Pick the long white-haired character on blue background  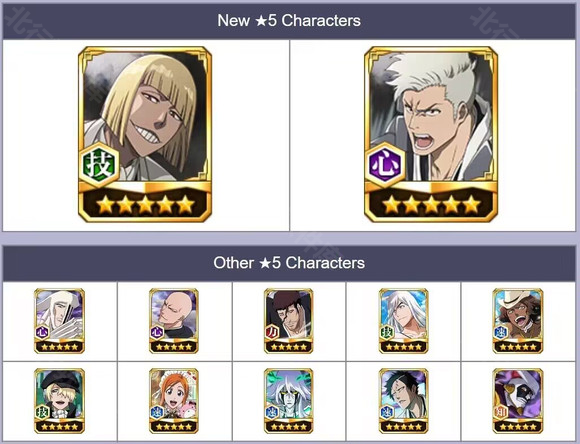click(x=404, y=321)
